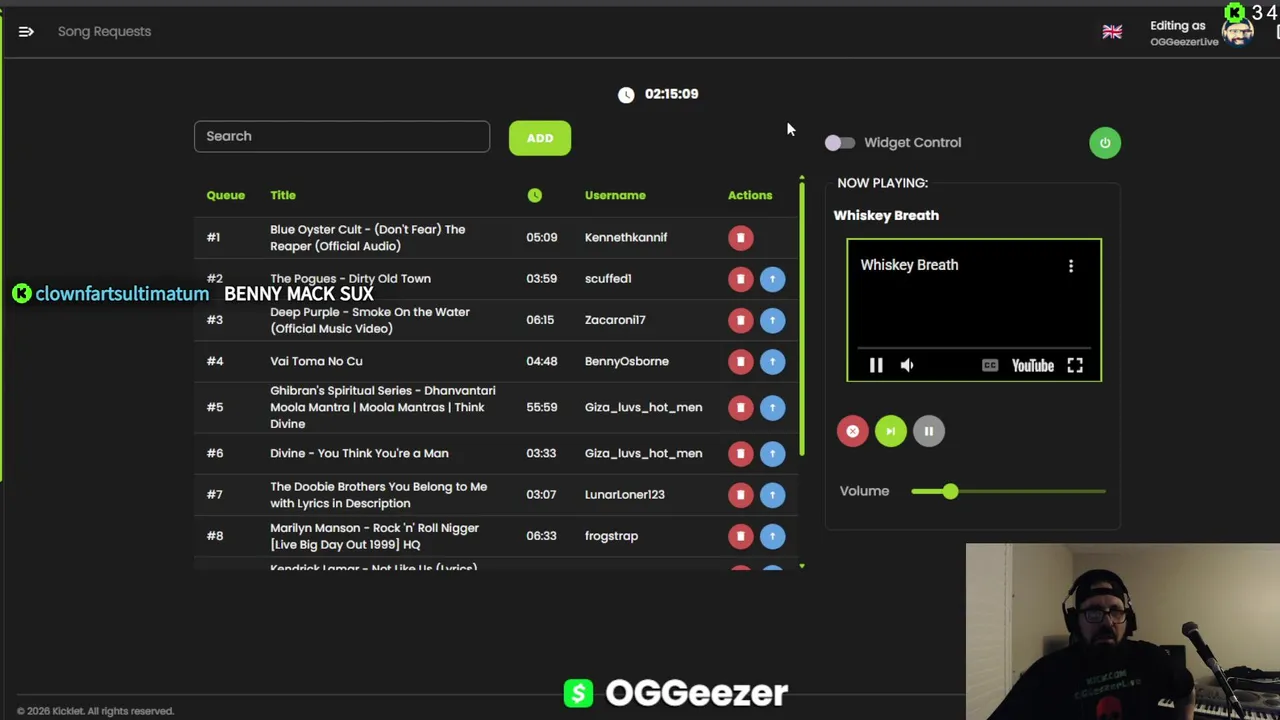Move Ghibran's Spiritual Series up the queue
This screenshot has width=1280, height=720.
(x=772, y=407)
